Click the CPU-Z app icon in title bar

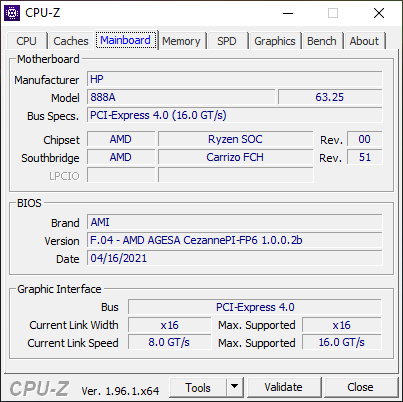[x=12, y=13]
